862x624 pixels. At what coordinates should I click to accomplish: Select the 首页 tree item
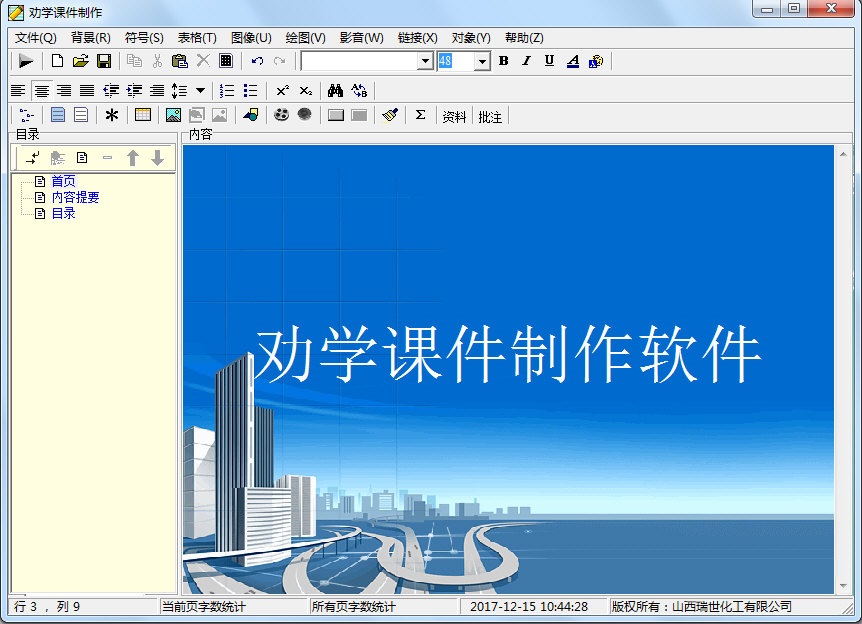click(63, 180)
